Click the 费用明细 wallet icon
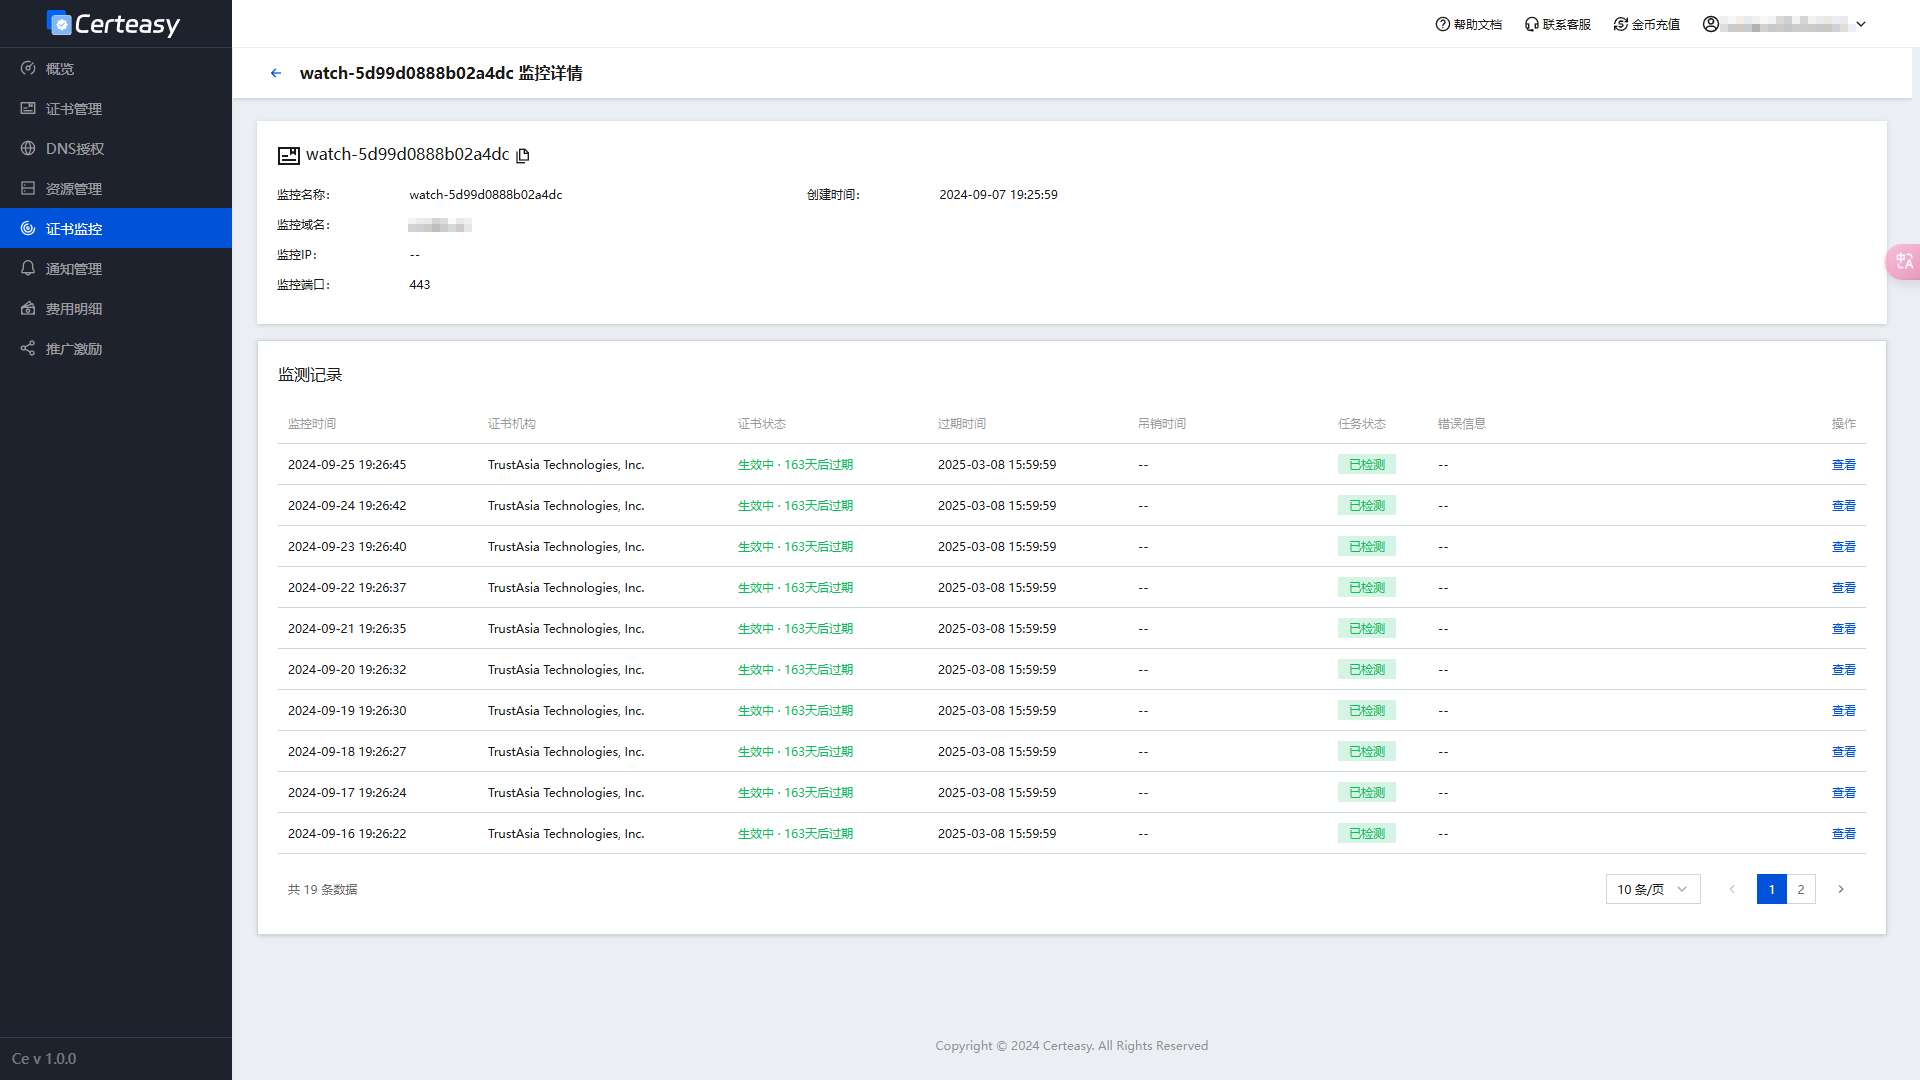Image resolution: width=1920 pixels, height=1080 pixels. pyautogui.click(x=28, y=308)
